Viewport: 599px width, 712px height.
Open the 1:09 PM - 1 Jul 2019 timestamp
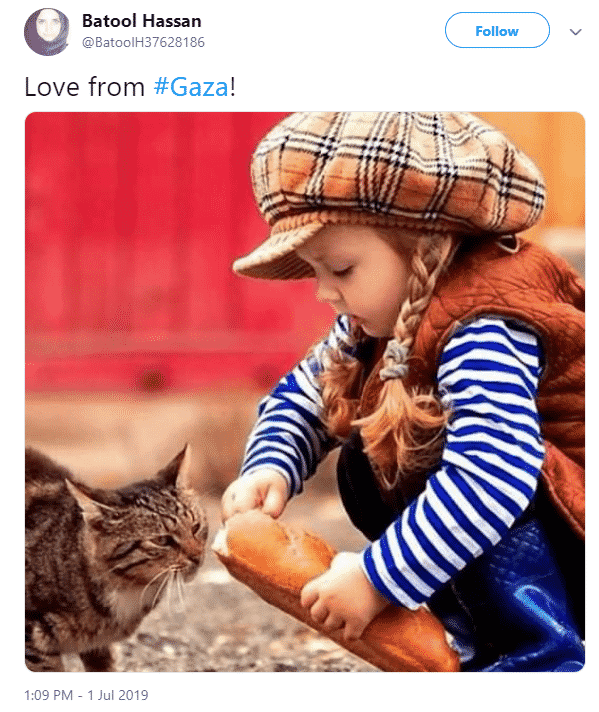point(86,695)
